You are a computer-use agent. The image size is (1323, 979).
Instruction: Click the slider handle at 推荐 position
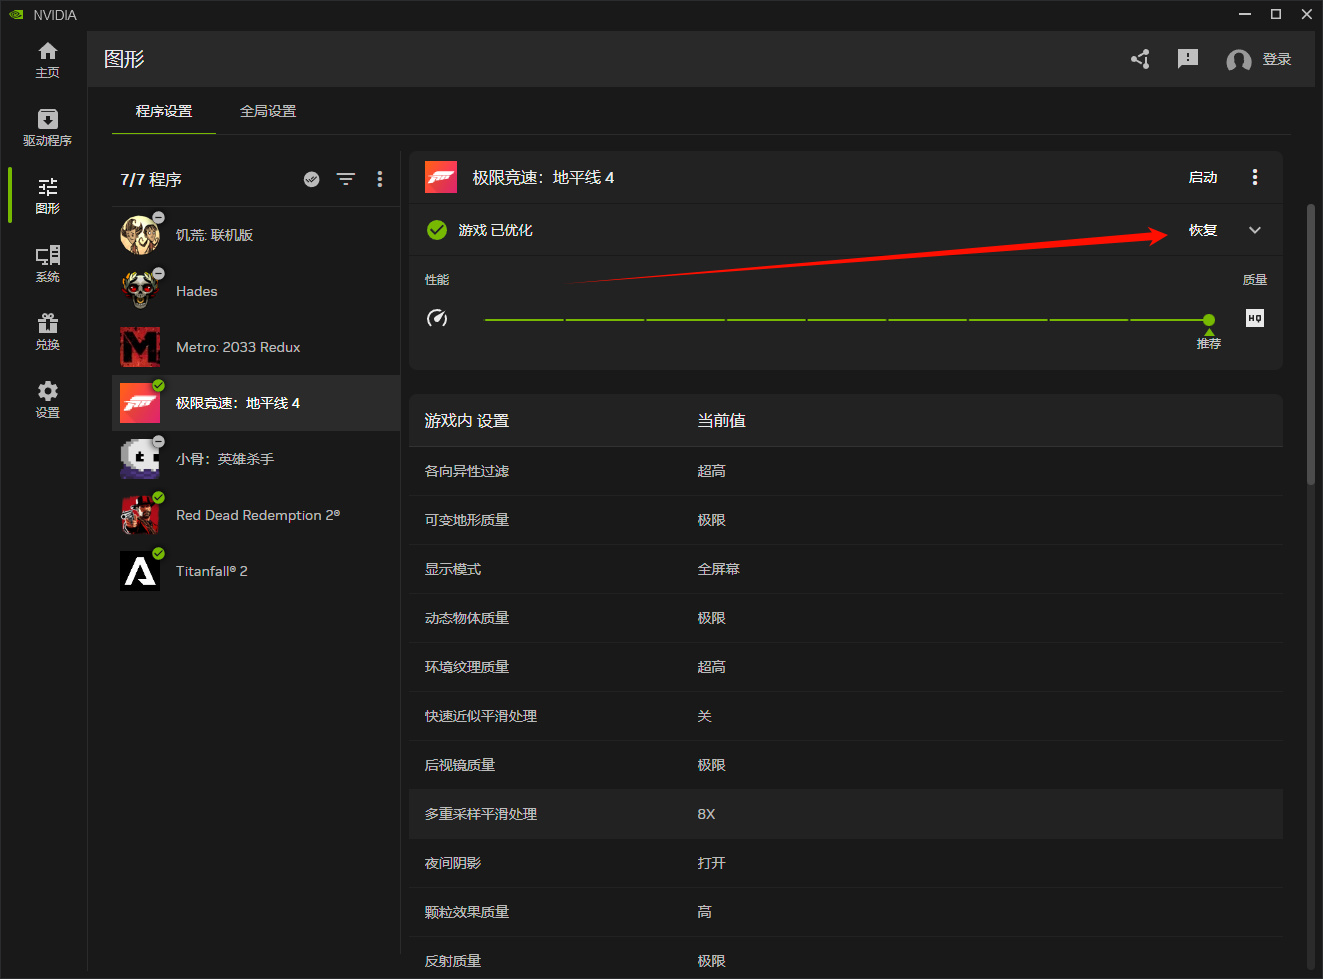[x=1209, y=320]
